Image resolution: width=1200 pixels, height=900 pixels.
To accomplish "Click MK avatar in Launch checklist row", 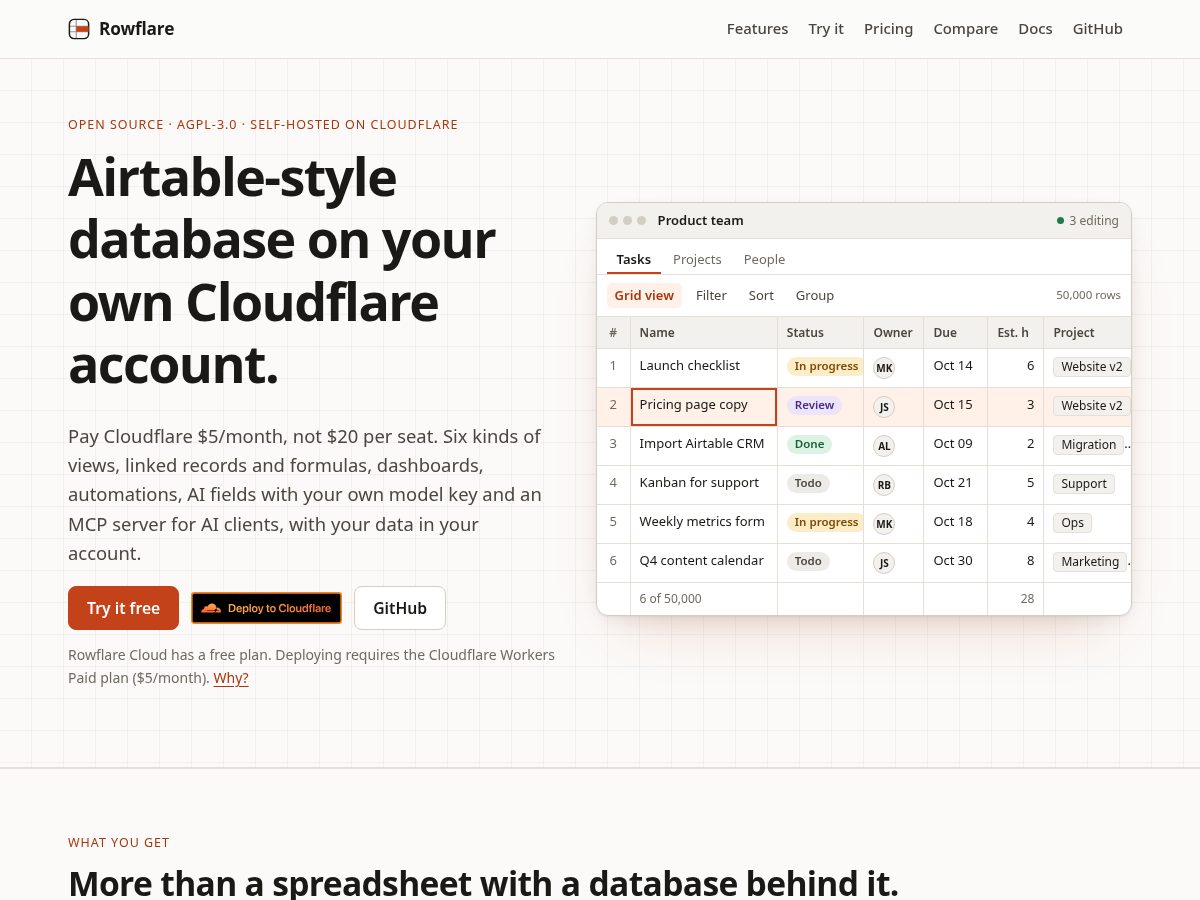I will [x=884, y=368].
